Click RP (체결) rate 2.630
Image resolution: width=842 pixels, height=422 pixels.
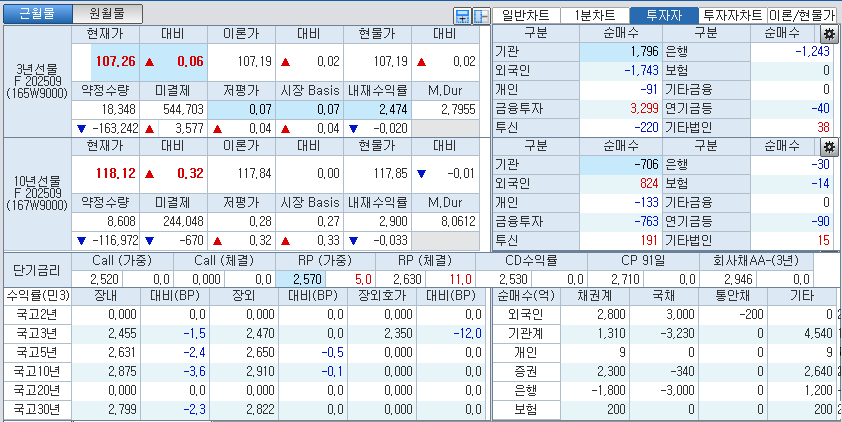401,279
